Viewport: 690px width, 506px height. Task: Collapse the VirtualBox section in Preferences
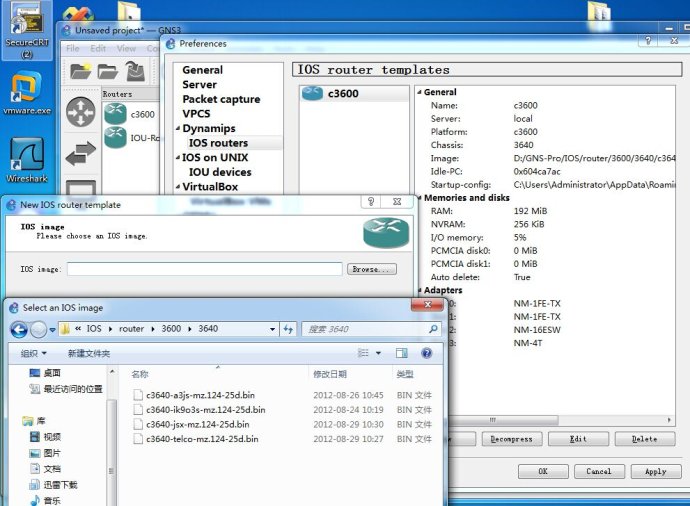pos(178,187)
